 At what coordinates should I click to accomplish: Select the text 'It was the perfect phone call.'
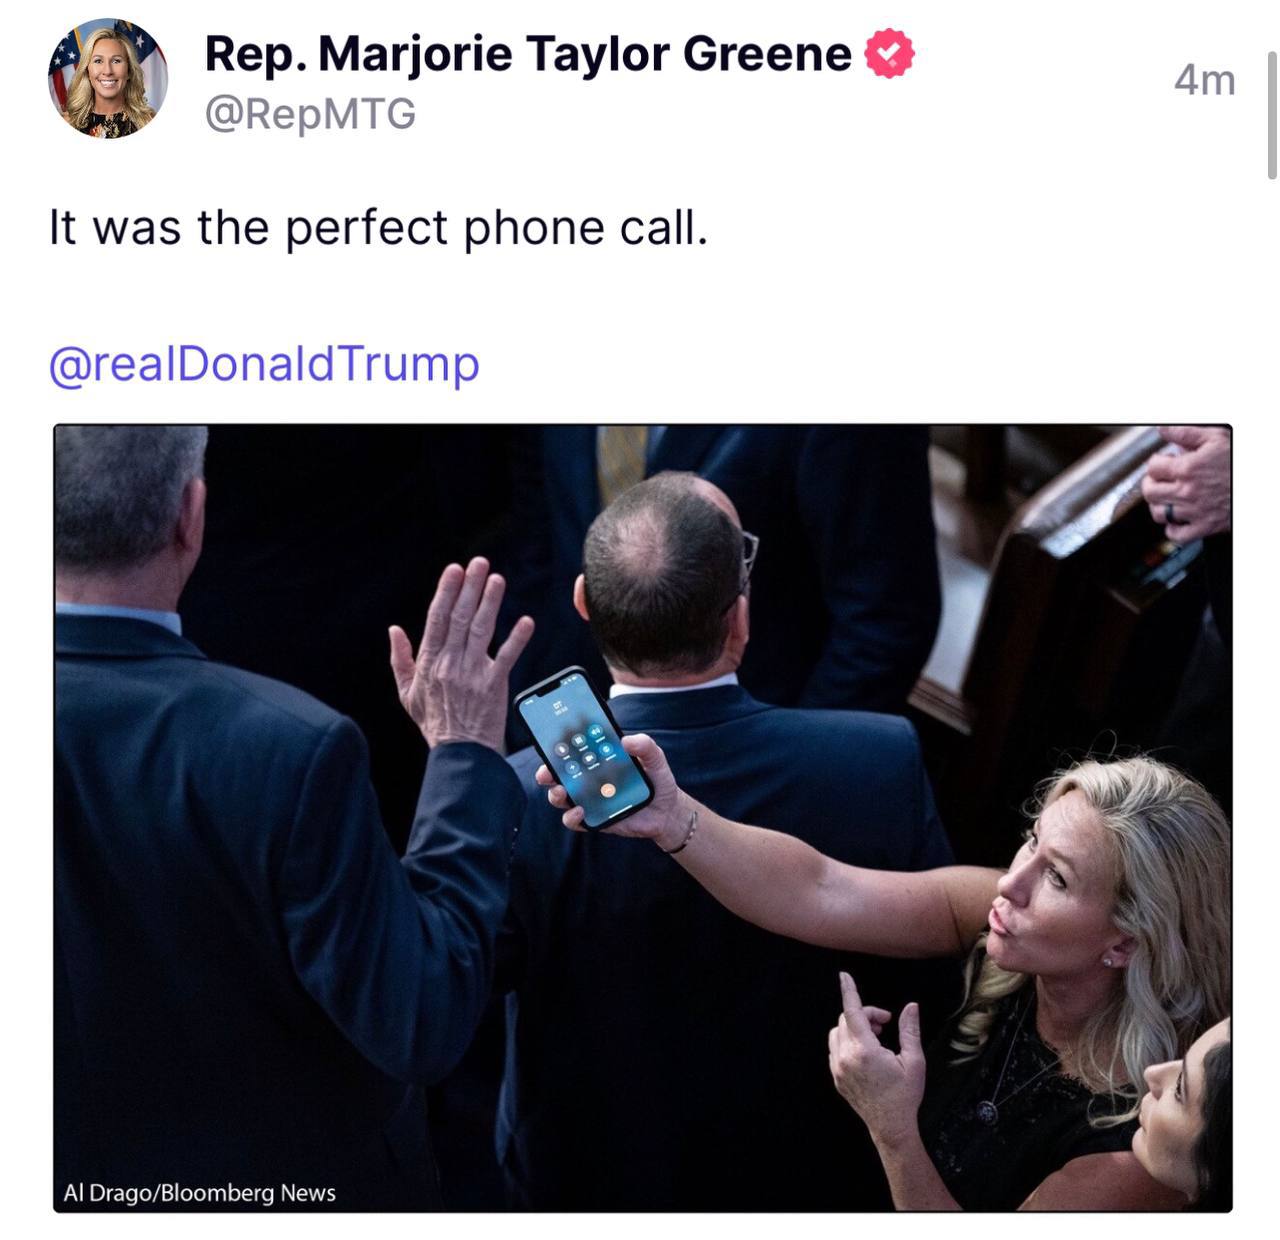pyautogui.click(x=378, y=228)
